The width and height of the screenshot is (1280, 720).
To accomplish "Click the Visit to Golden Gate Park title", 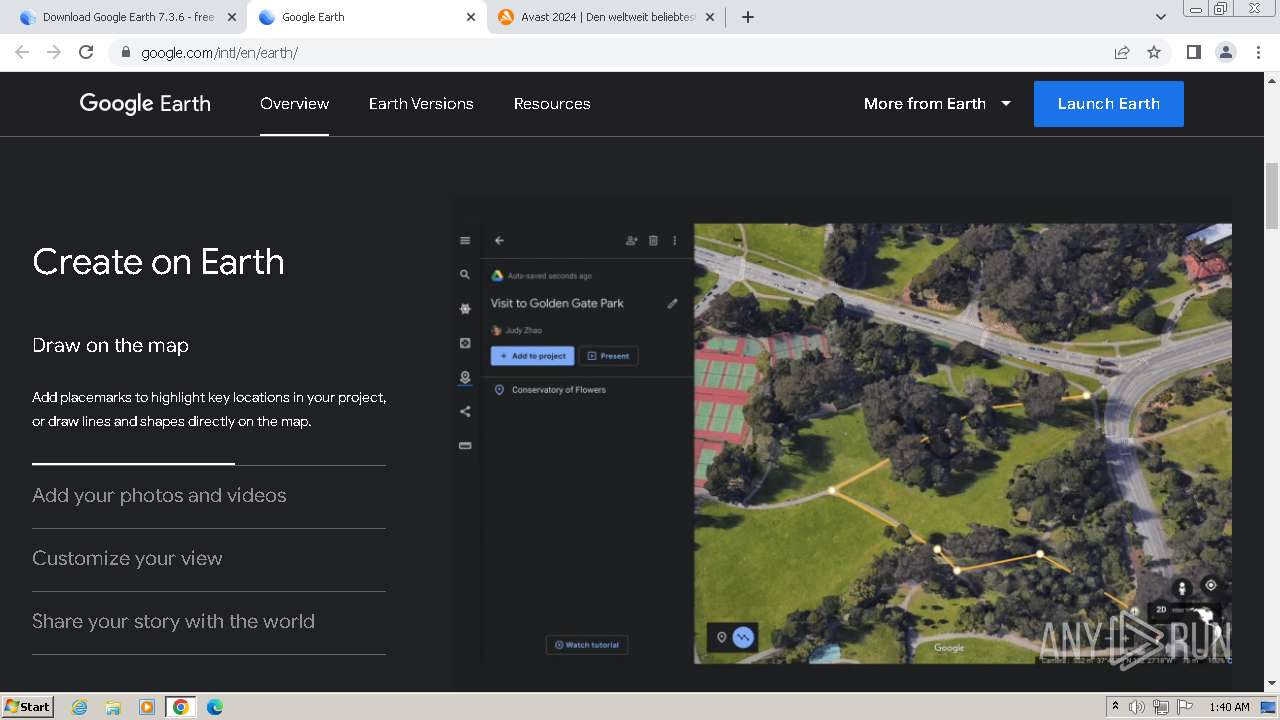I will coord(557,303).
